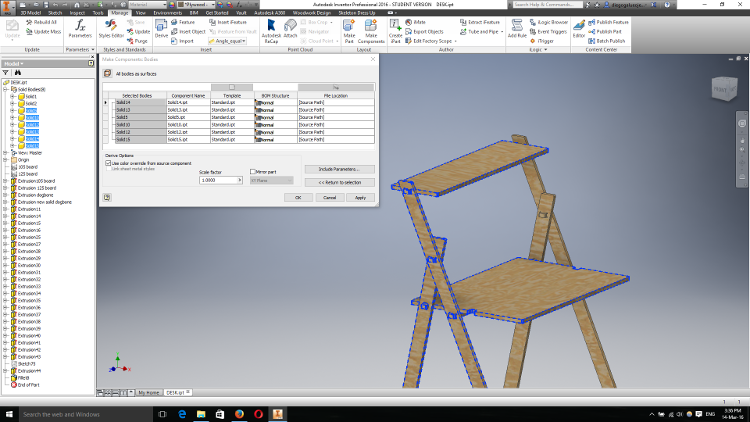
Task: Expand the Solid Bodies(8) node
Action: tap(6, 89)
